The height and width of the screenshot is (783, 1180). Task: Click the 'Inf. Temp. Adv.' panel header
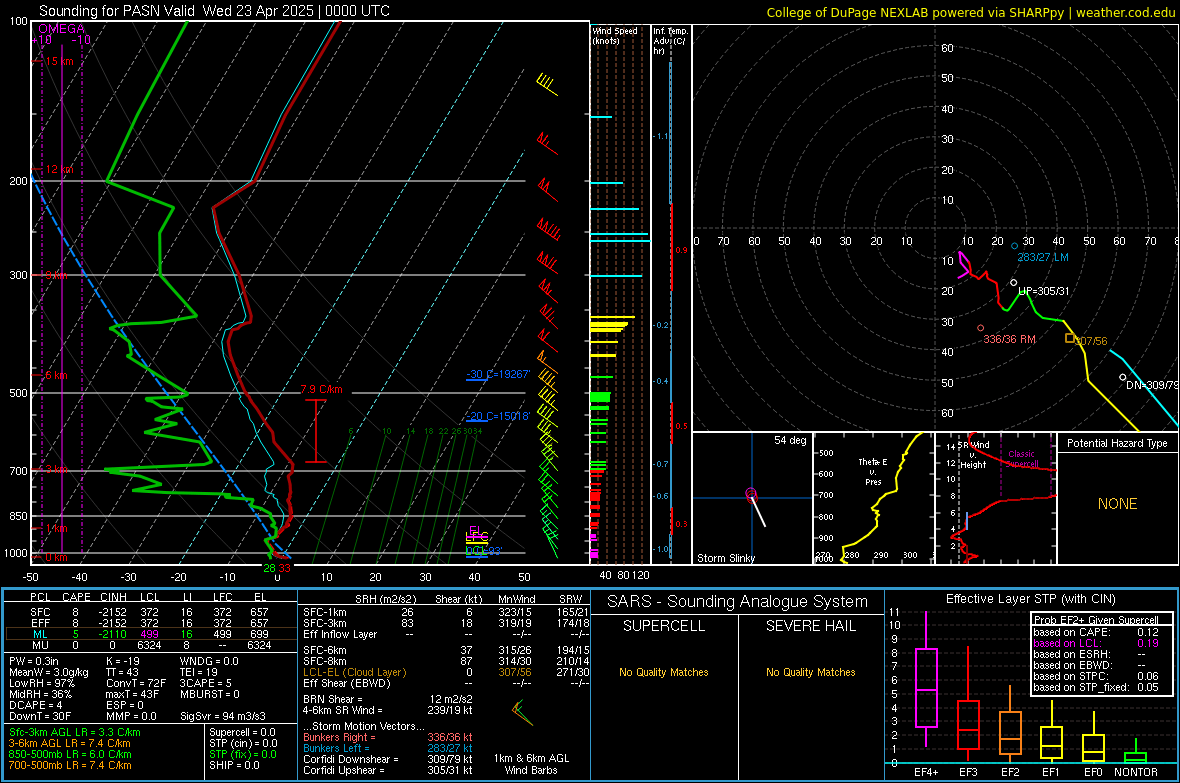670,41
